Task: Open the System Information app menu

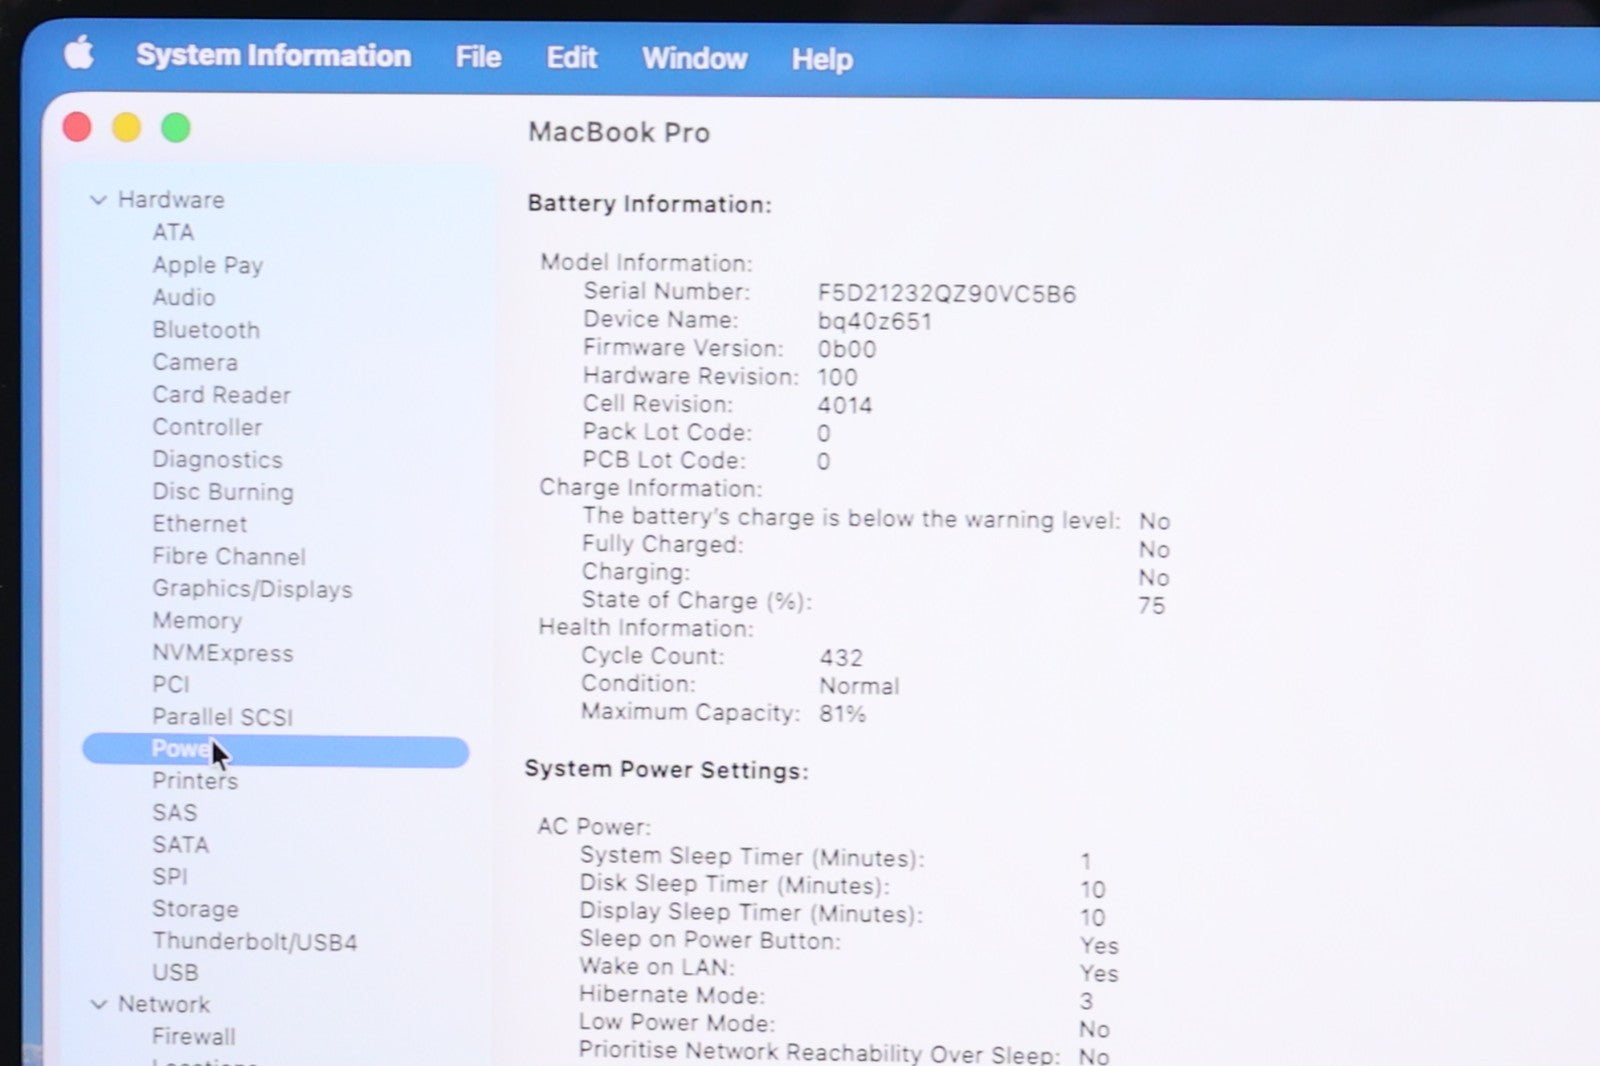Action: [273, 55]
